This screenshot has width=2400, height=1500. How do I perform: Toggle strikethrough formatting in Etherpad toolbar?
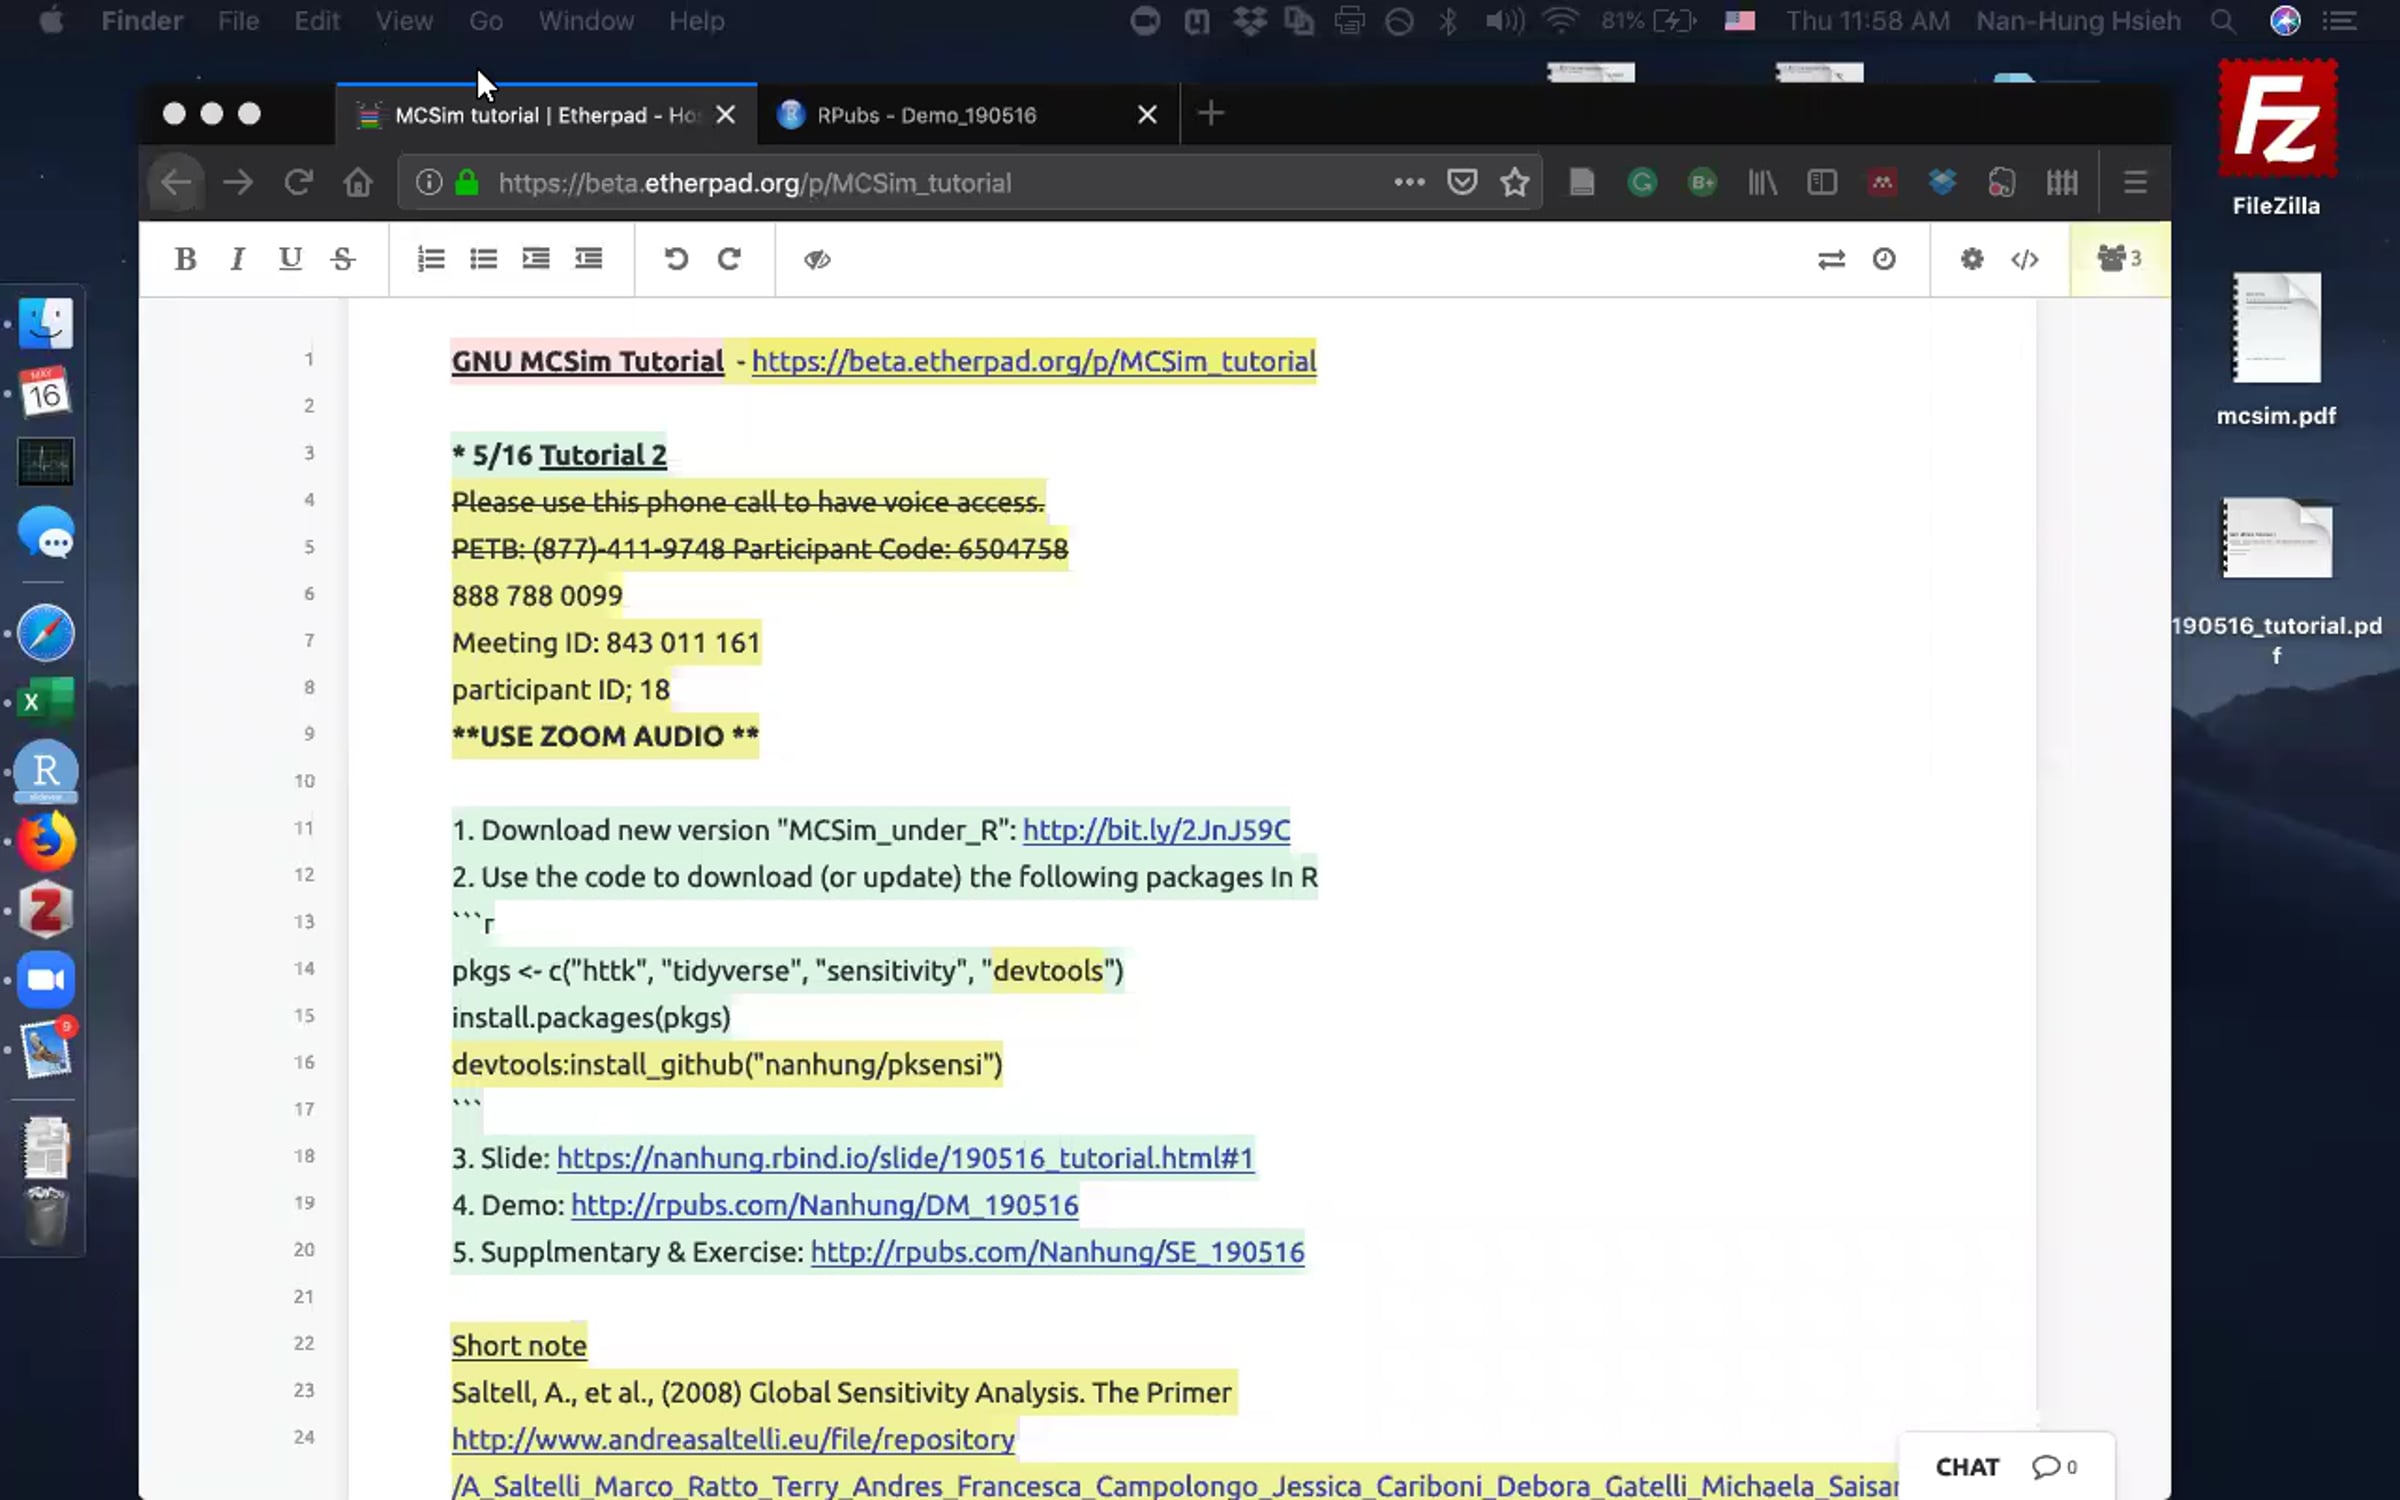(343, 259)
